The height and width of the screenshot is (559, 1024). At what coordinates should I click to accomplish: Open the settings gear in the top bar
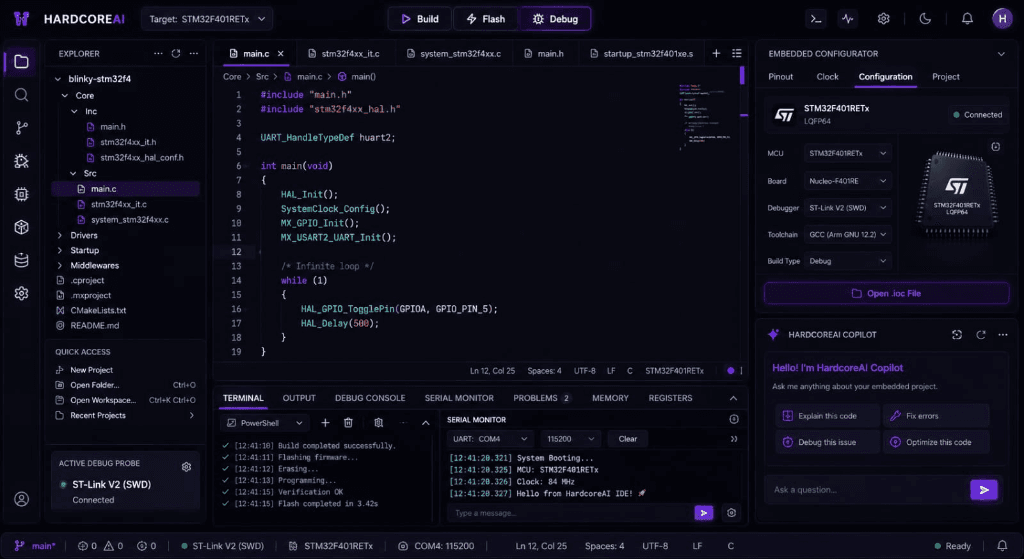tap(884, 19)
